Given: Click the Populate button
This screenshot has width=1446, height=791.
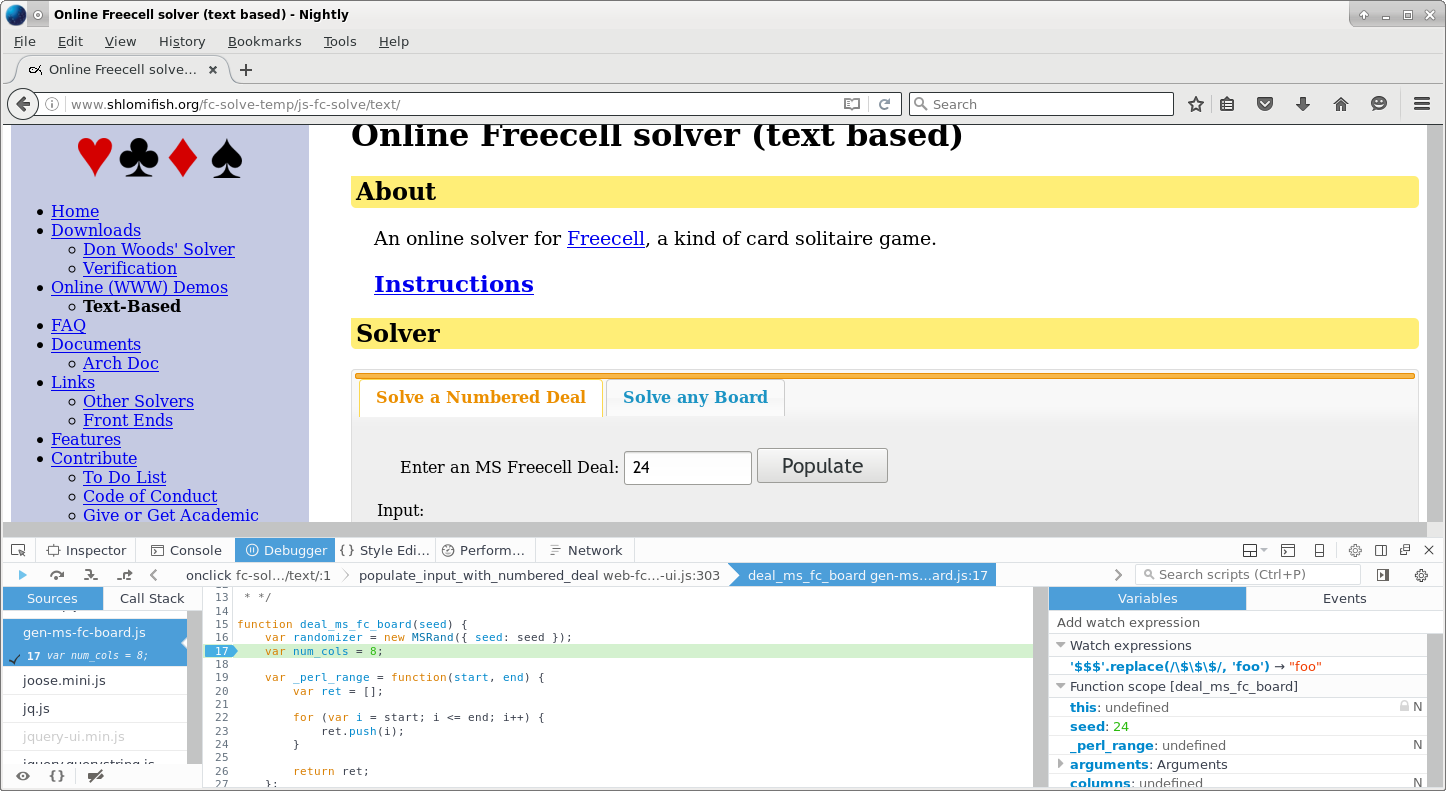Looking at the screenshot, I should (822, 466).
